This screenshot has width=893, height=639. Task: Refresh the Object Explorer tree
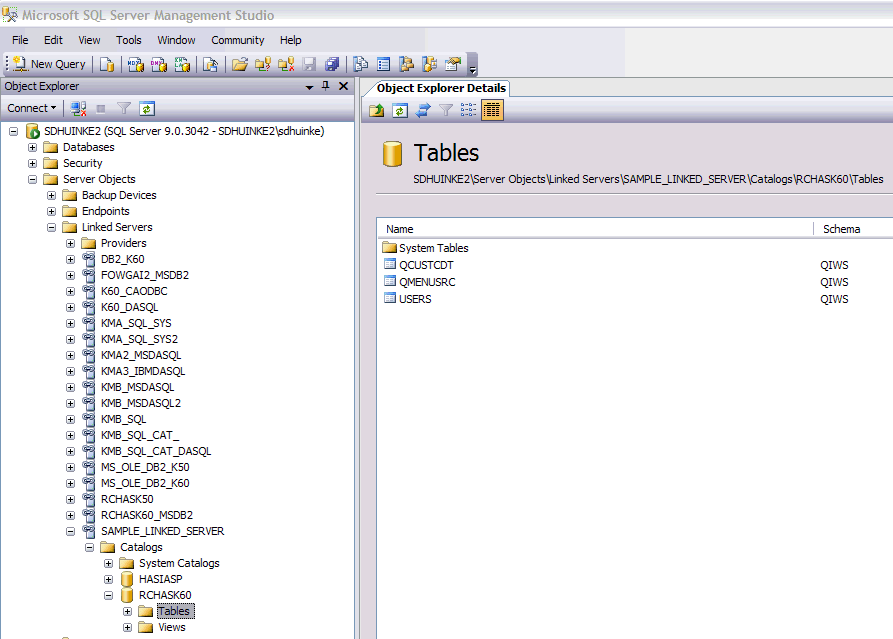click(x=147, y=108)
